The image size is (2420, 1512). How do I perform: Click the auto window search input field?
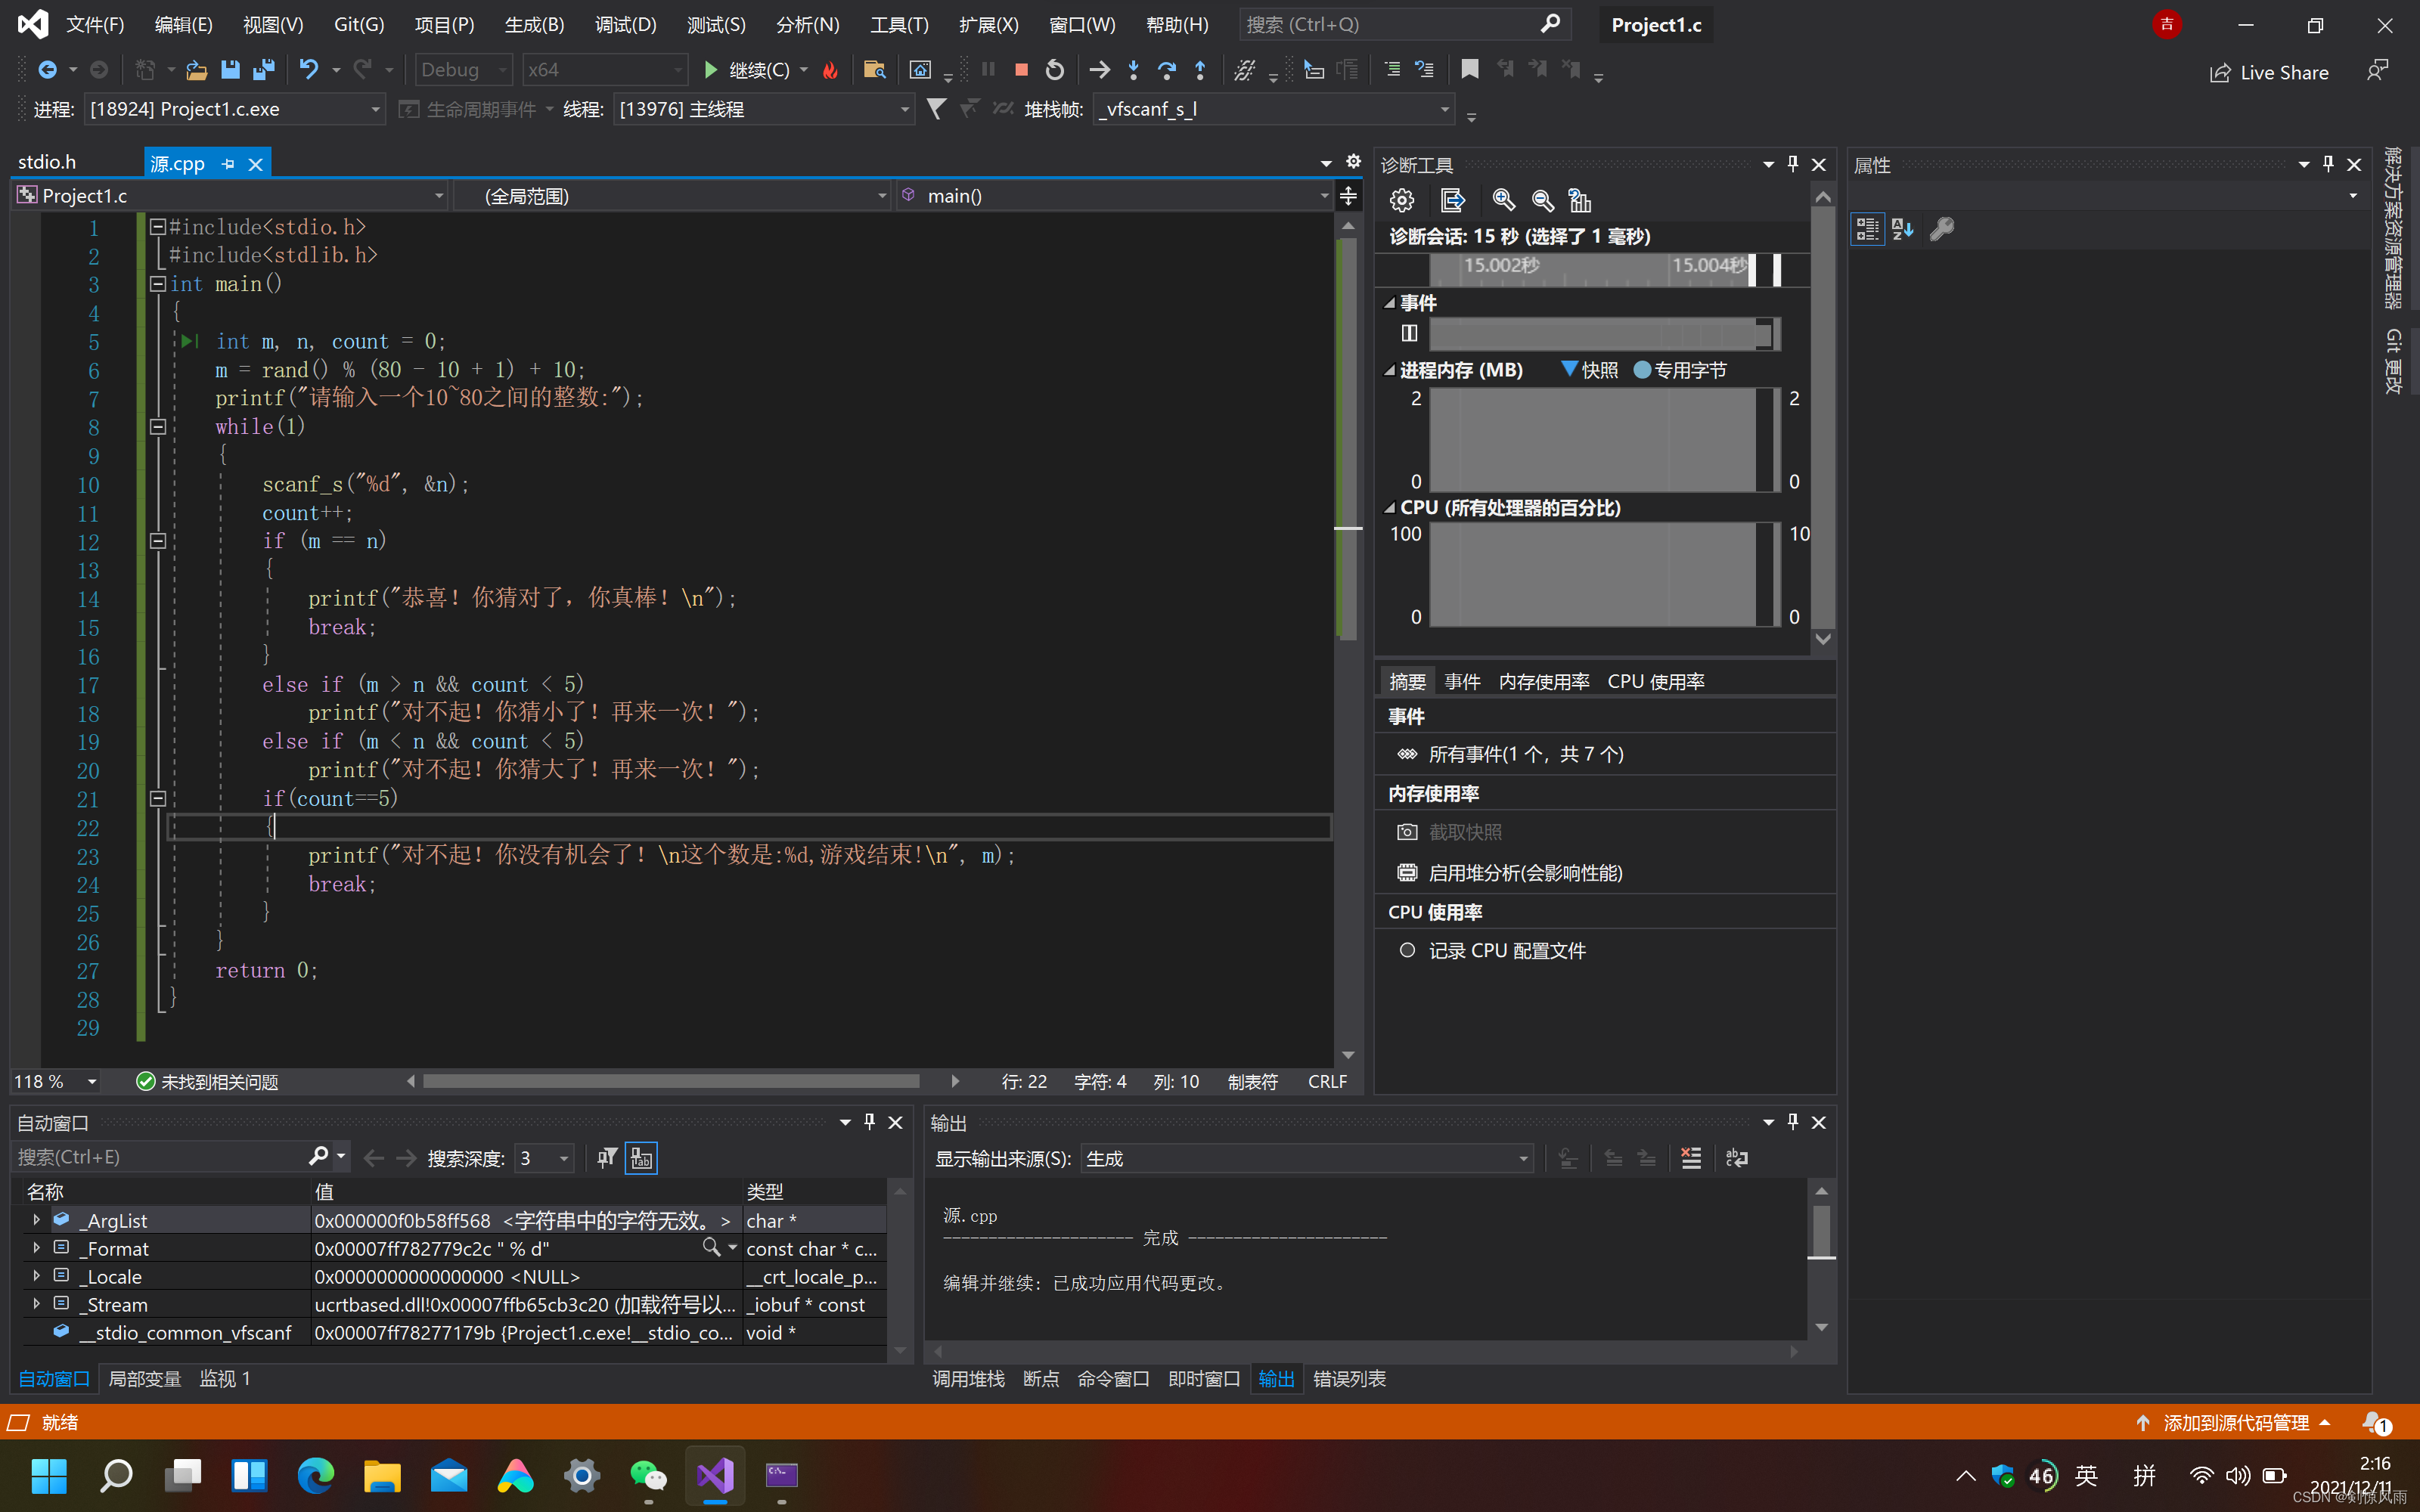click(x=160, y=1157)
